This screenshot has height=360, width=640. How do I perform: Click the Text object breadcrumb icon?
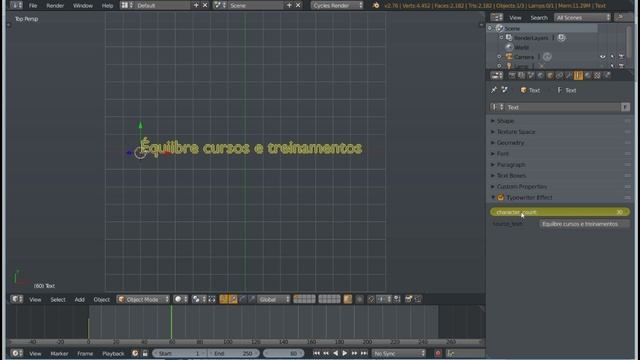click(523, 90)
